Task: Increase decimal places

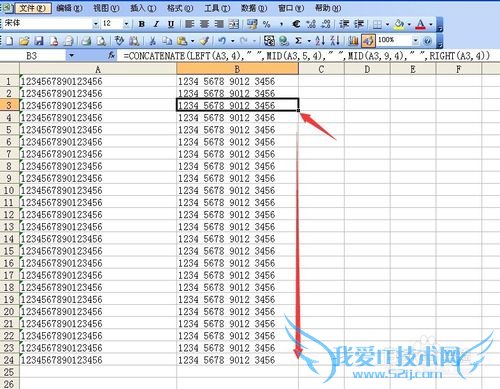Action: tap(311, 24)
